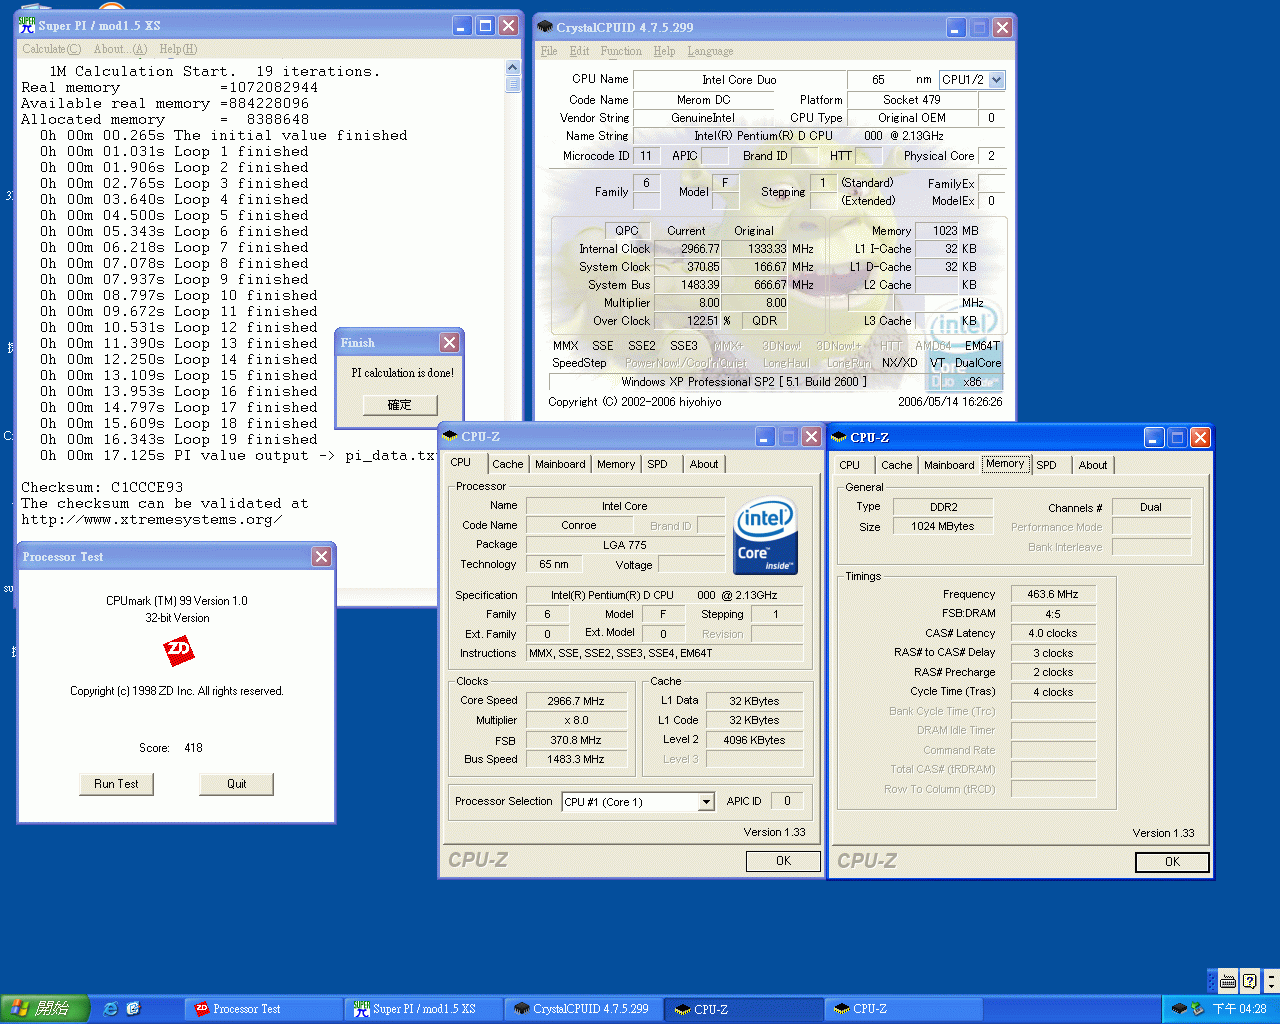Click OK in right CPU-Z memory window
The image size is (1280, 1024).
[1172, 862]
